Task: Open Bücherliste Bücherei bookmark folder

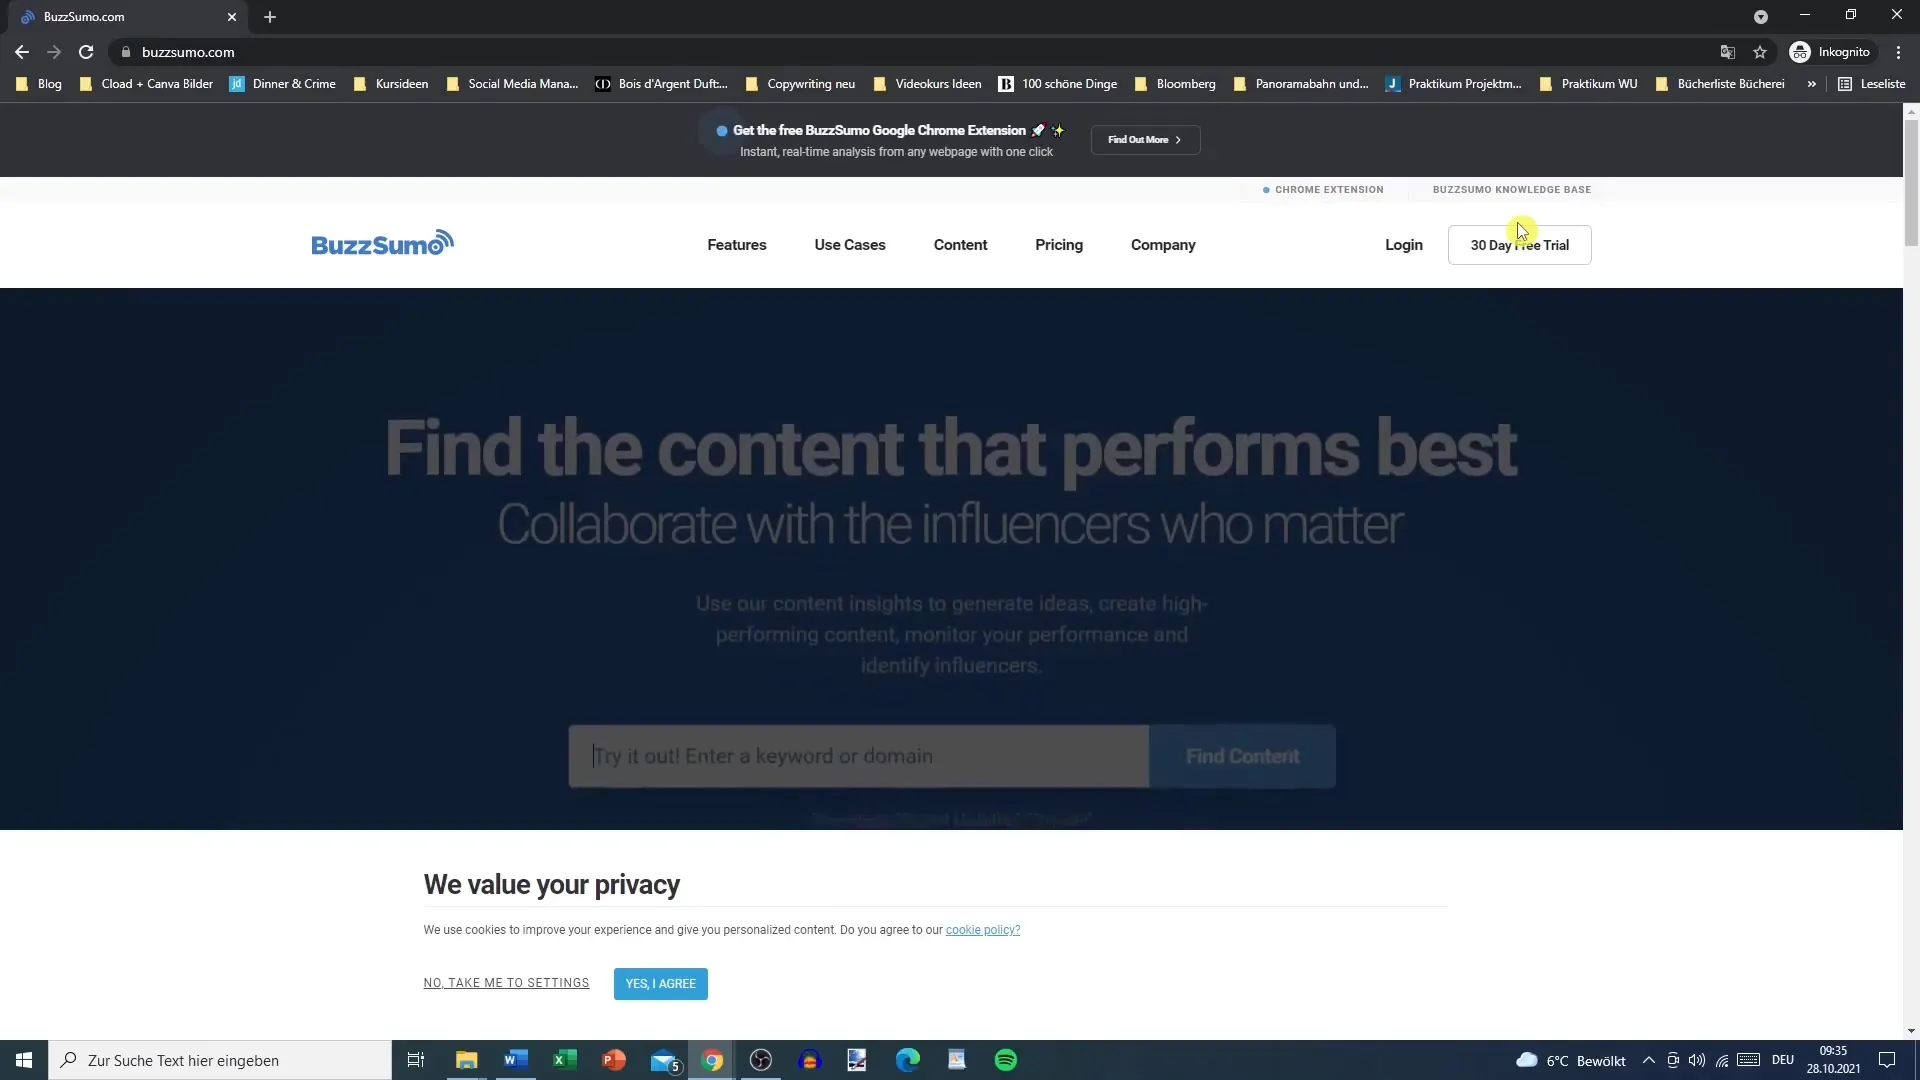Action: (1720, 84)
